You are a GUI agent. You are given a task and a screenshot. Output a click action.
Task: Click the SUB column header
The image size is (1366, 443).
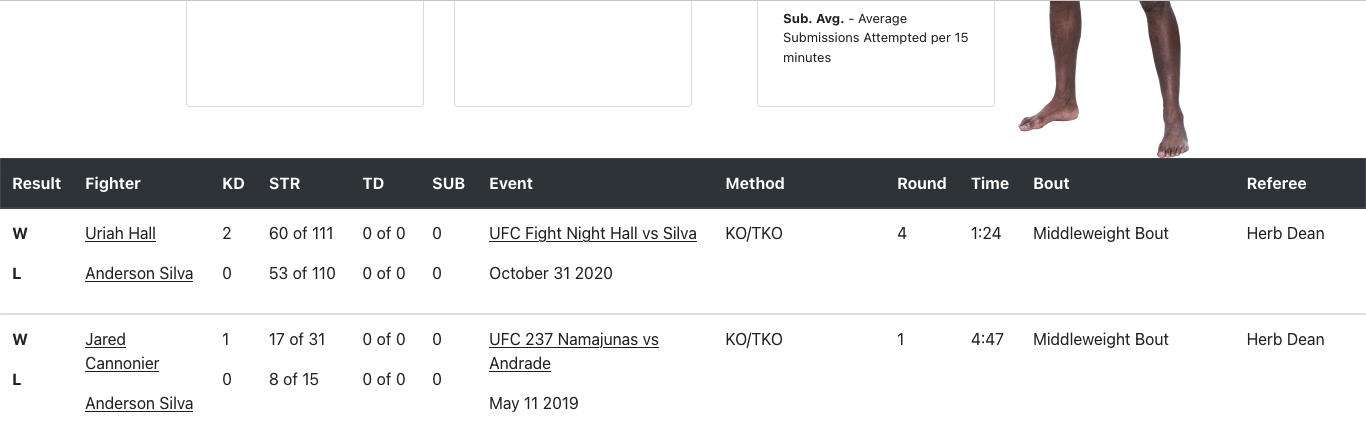pyautogui.click(x=448, y=183)
